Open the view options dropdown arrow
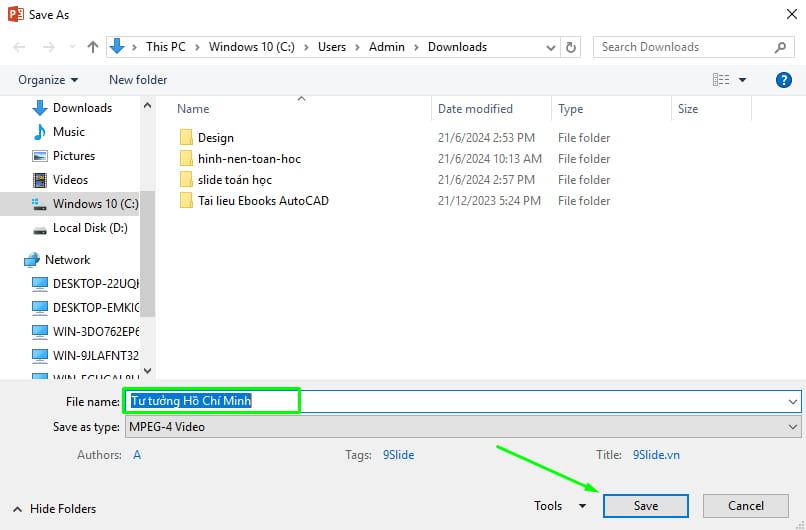 742,80
